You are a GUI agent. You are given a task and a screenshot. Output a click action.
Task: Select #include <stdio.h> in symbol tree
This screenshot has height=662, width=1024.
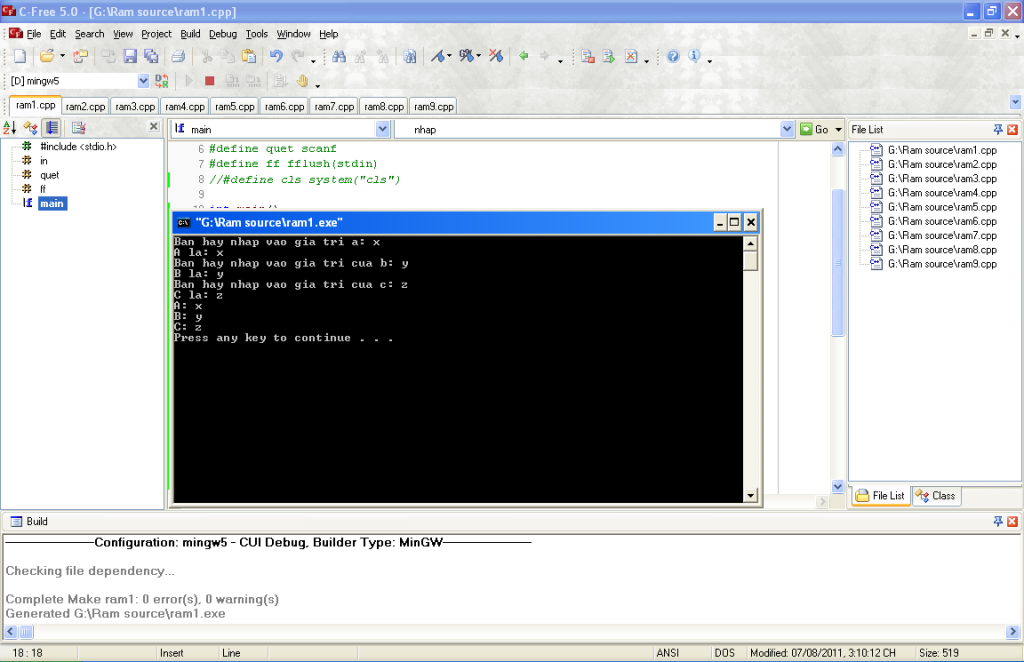[x=78, y=147]
